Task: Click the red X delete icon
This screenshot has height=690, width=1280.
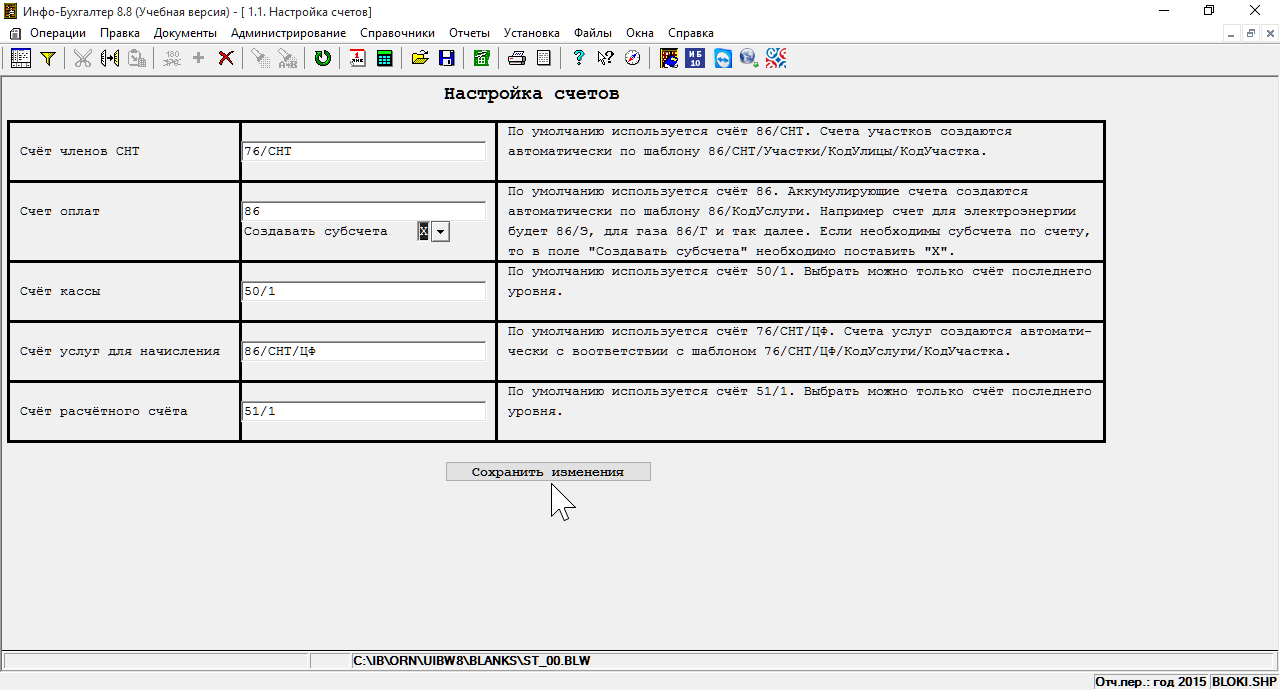Action: (226, 58)
